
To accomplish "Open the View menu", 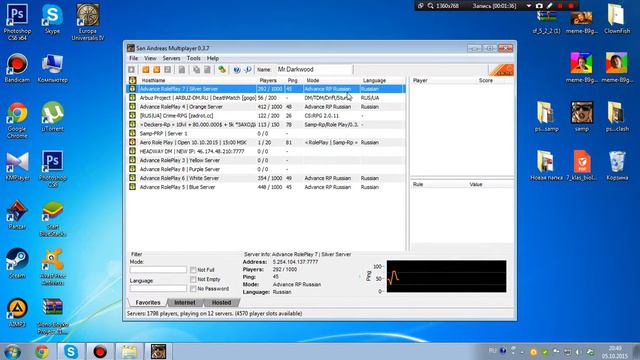I will pos(150,58).
